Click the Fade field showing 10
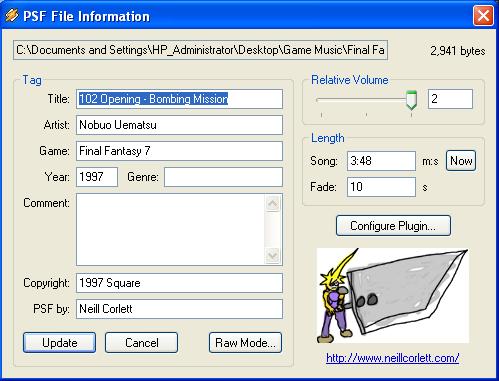This screenshot has height=381, width=499. click(381, 187)
